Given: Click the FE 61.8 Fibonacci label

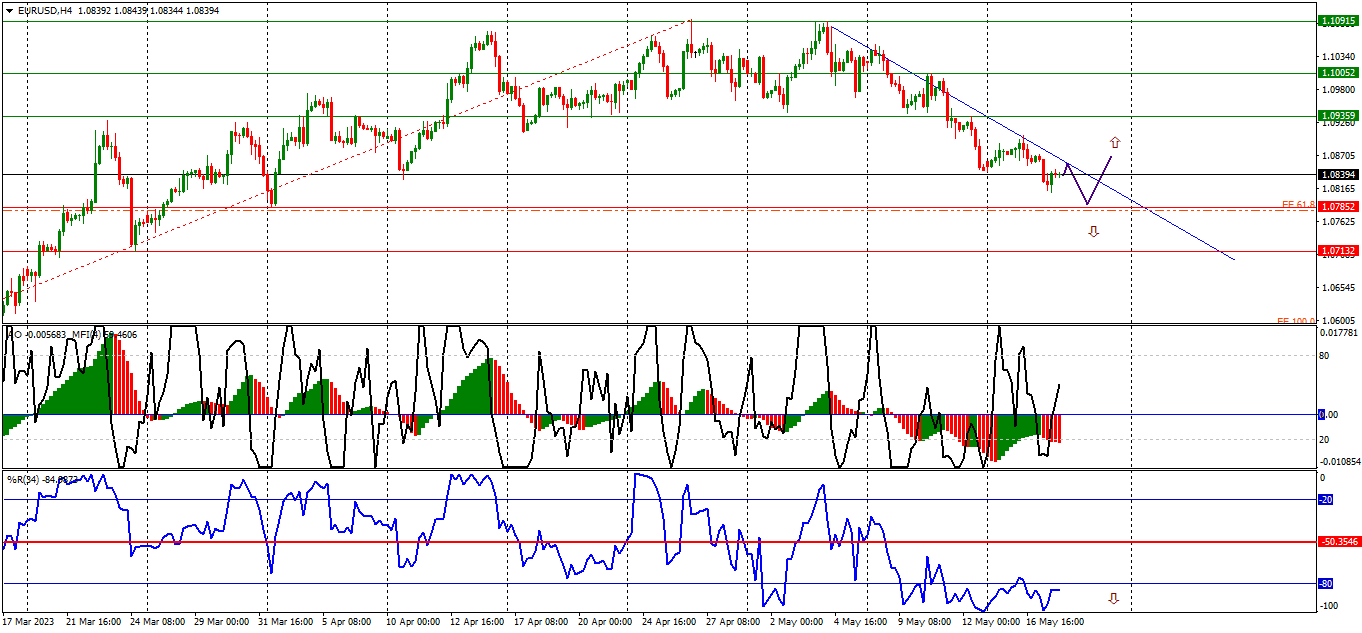Looking at the screenshot, I should point(1298,205).
